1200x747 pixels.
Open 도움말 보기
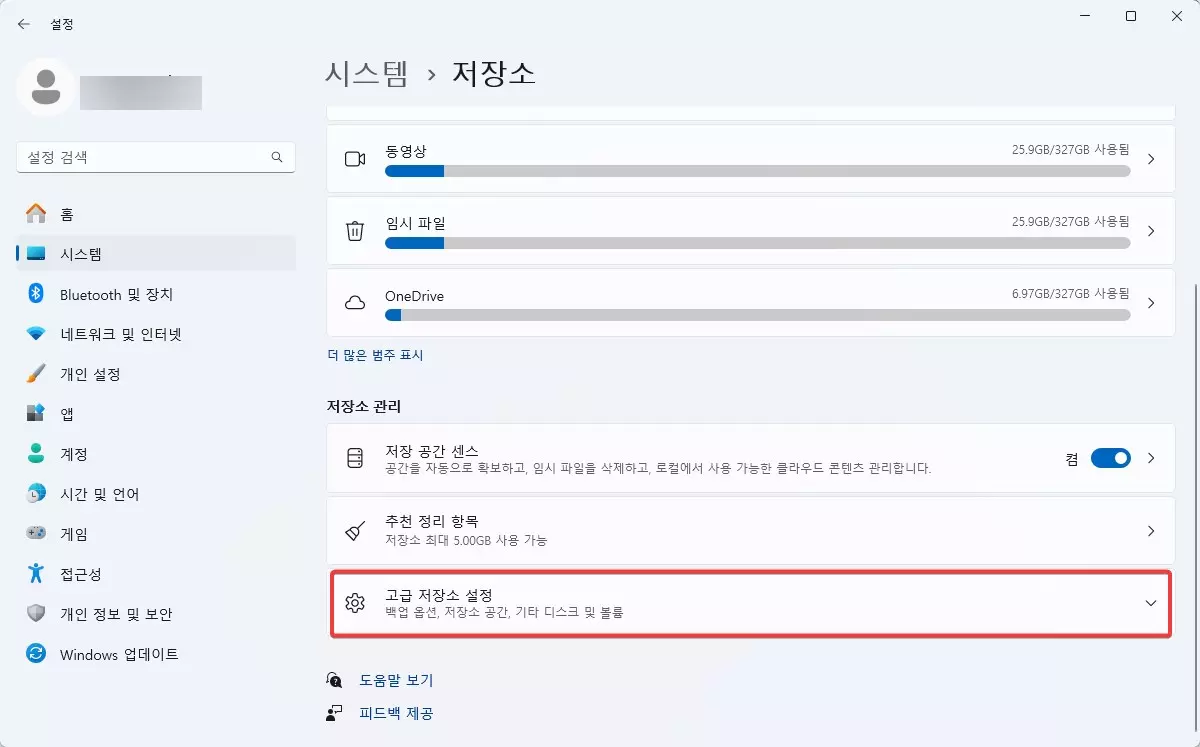(x=394, y=680)
